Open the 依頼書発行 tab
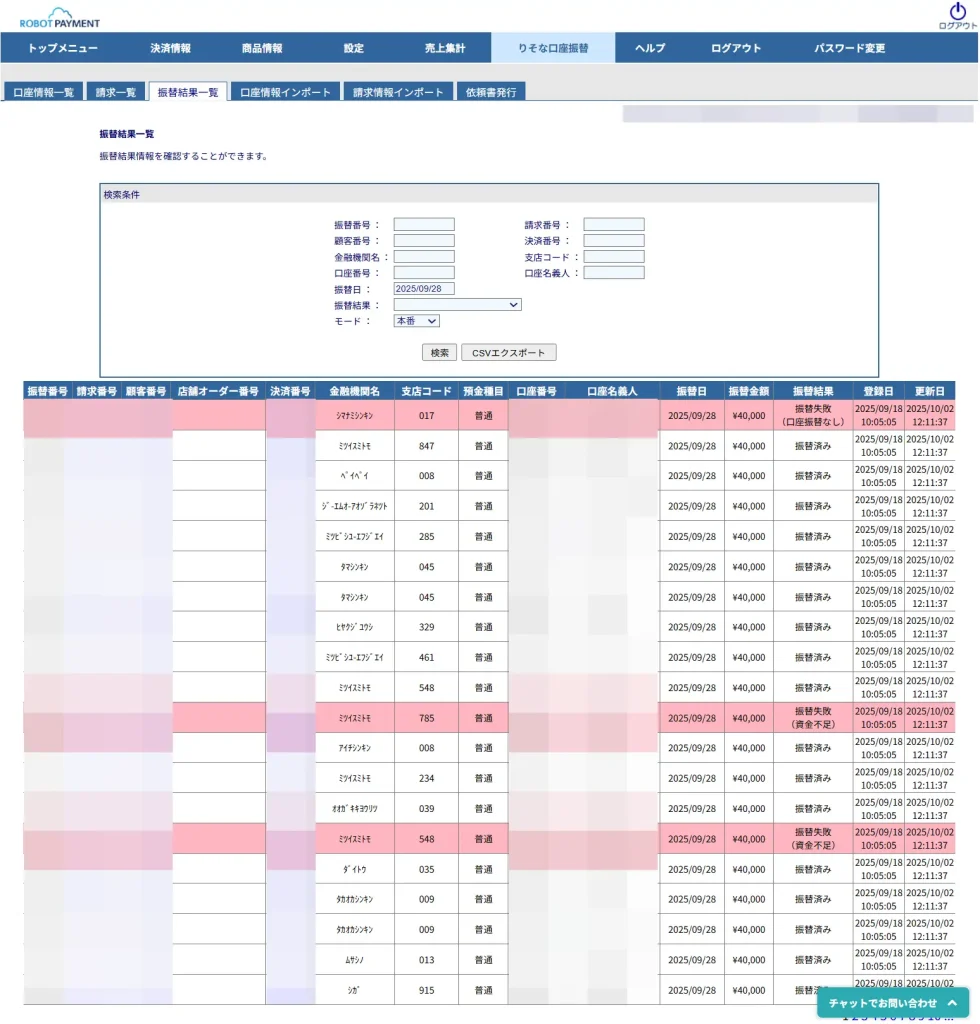Viewport: 980px width, 1024px height. tap(491, 92)
